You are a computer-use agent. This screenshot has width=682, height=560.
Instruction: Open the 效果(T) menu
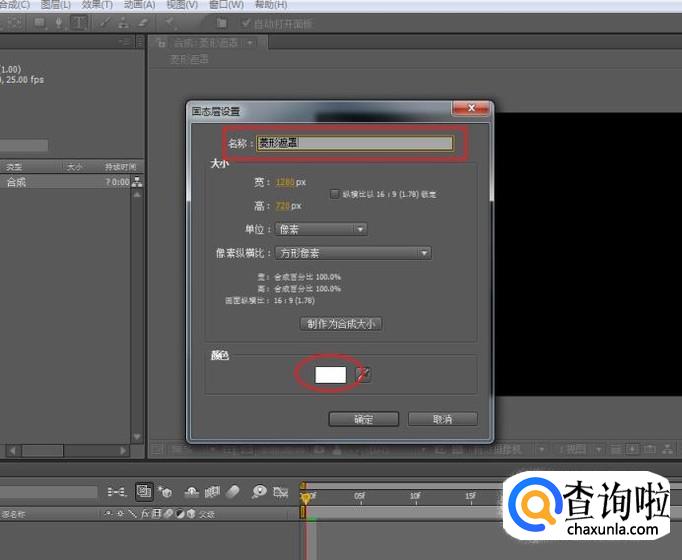point(96,5)
